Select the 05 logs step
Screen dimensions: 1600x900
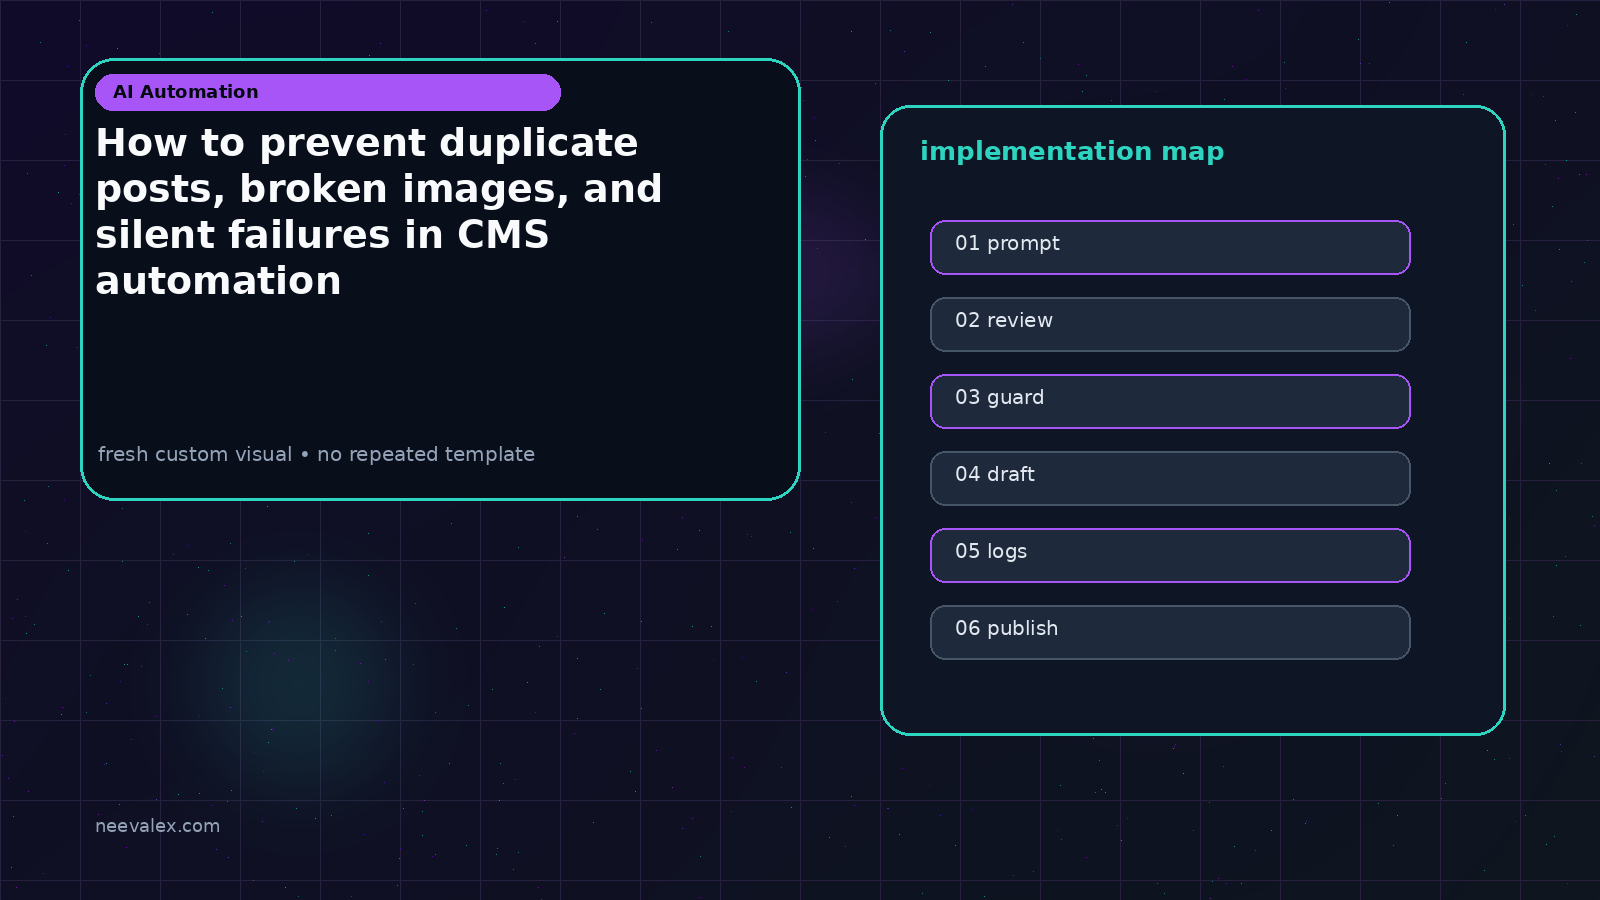point(1170,555)
